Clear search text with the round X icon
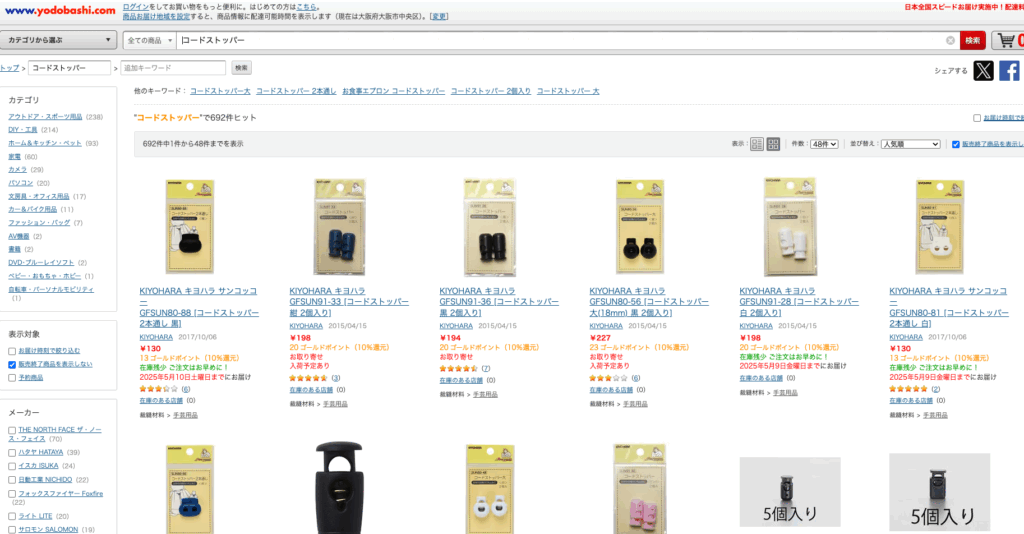The height and width of the screenshot is (534, 1024). pos(950,40)
